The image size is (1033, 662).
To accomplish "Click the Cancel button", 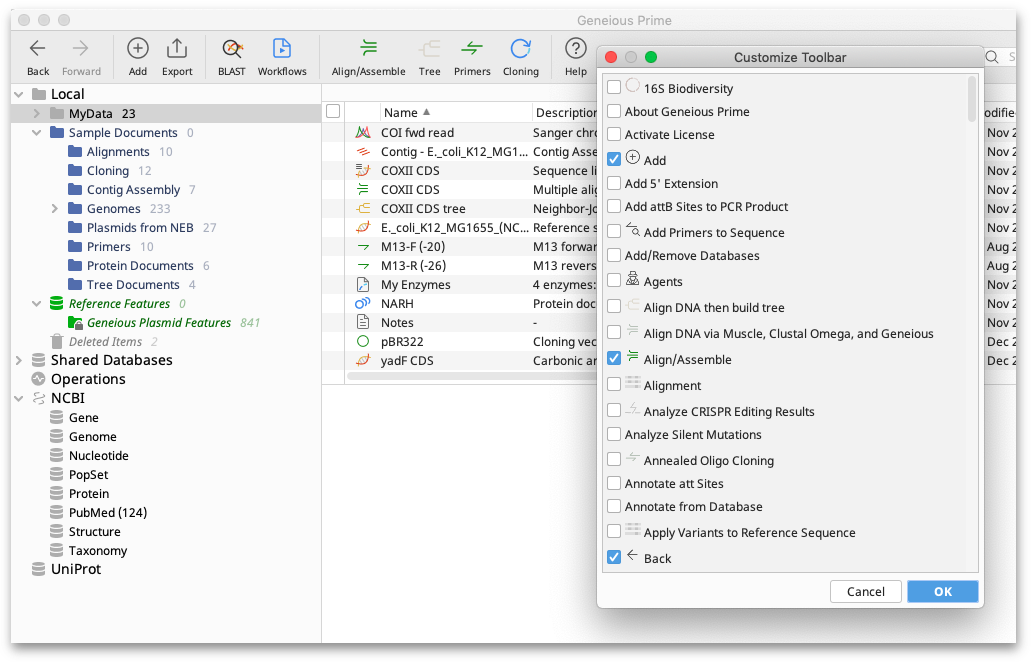I will (x=865, y=592).
